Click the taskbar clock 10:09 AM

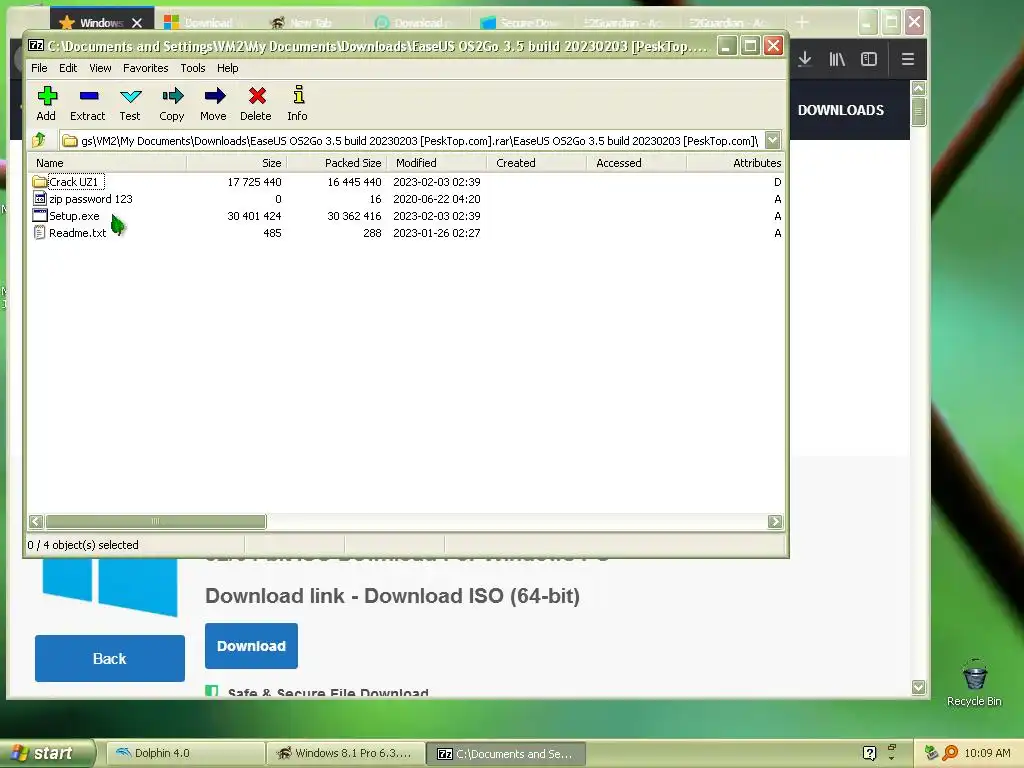[x=987, y=753]
